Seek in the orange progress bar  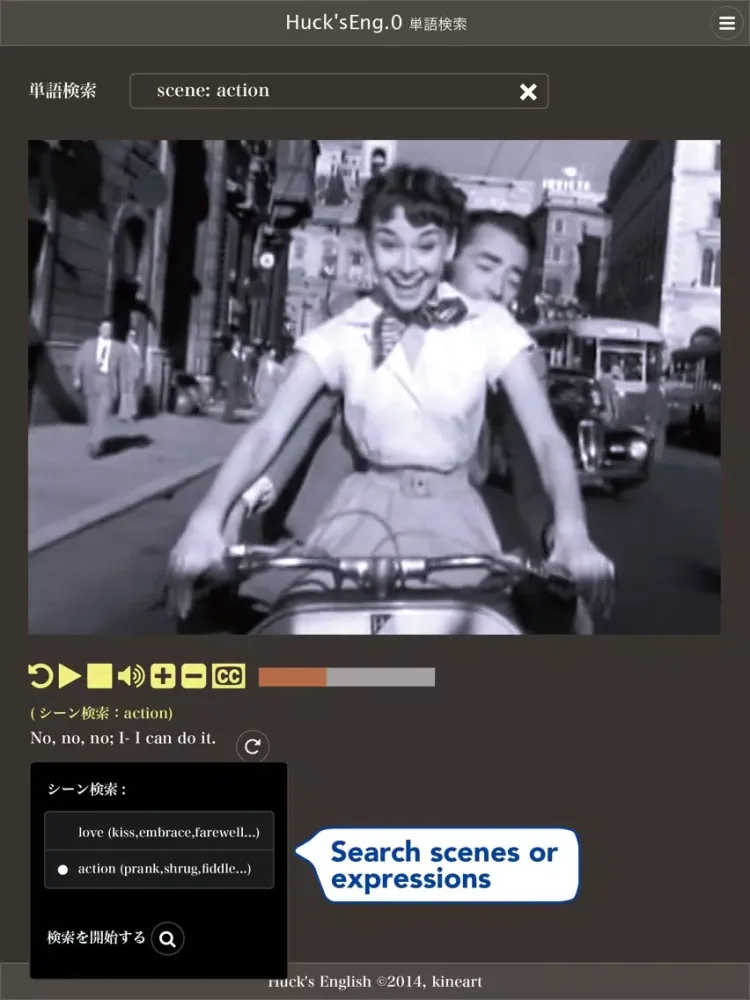click(x=346, y=677)
